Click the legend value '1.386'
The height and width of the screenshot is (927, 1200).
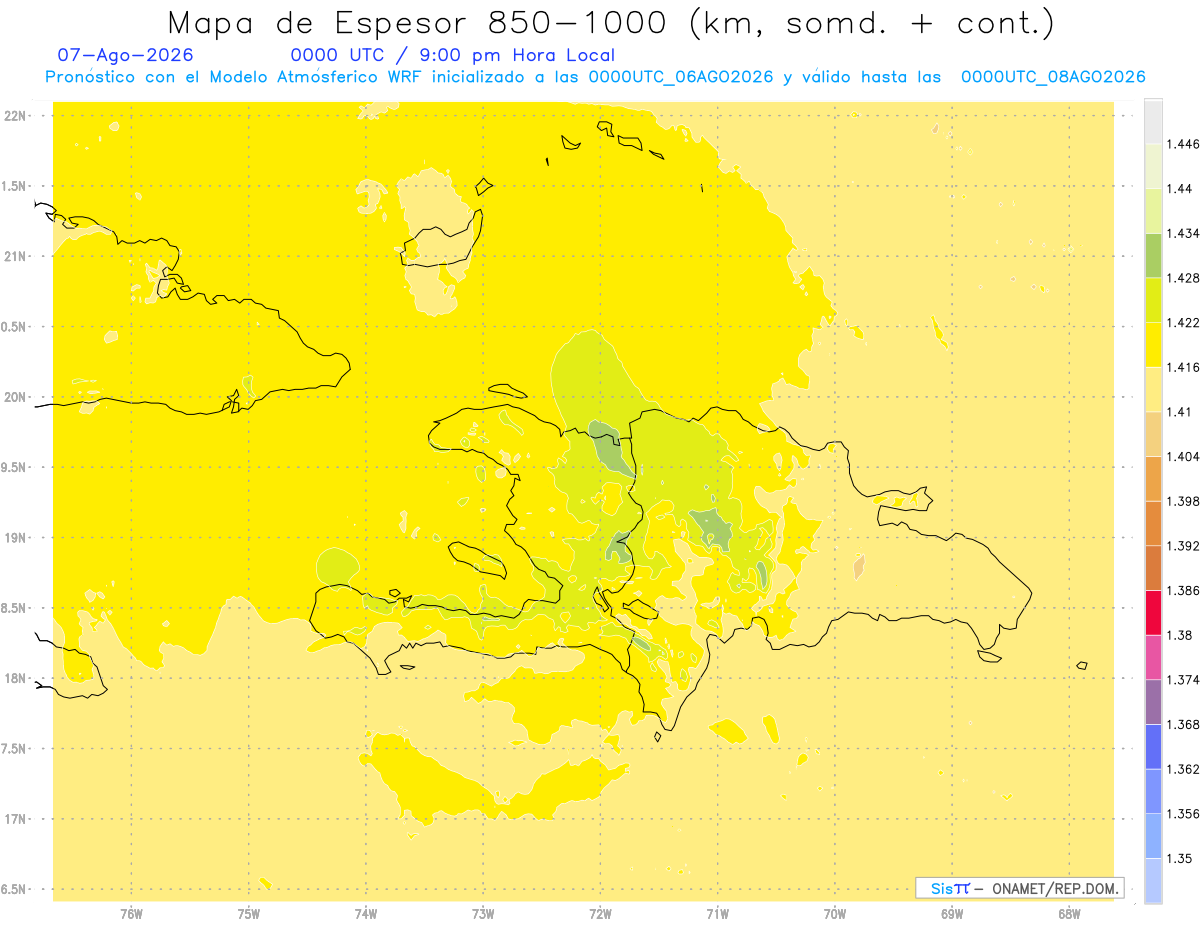click(x=1183, y=591)
